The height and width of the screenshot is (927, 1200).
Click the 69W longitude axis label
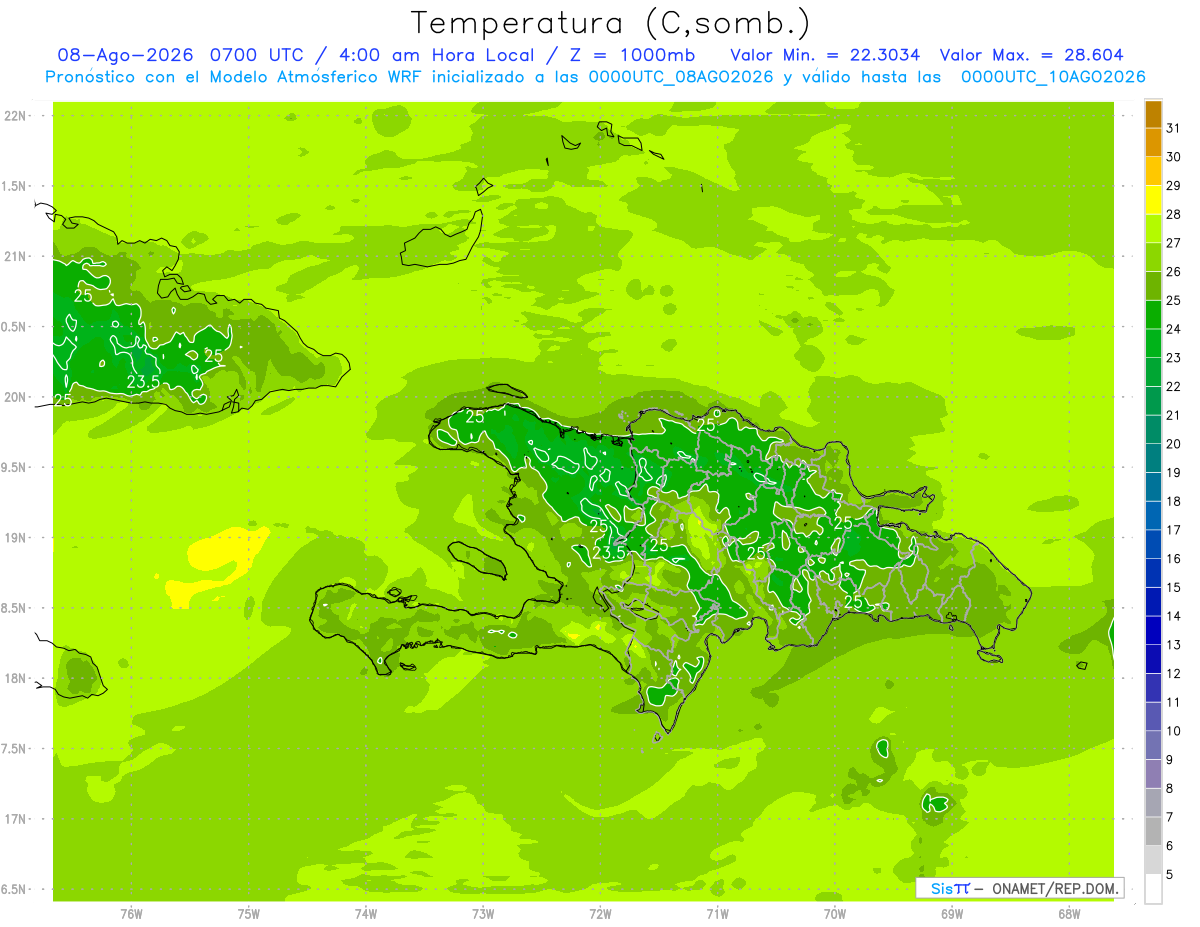tap(952, 914)
